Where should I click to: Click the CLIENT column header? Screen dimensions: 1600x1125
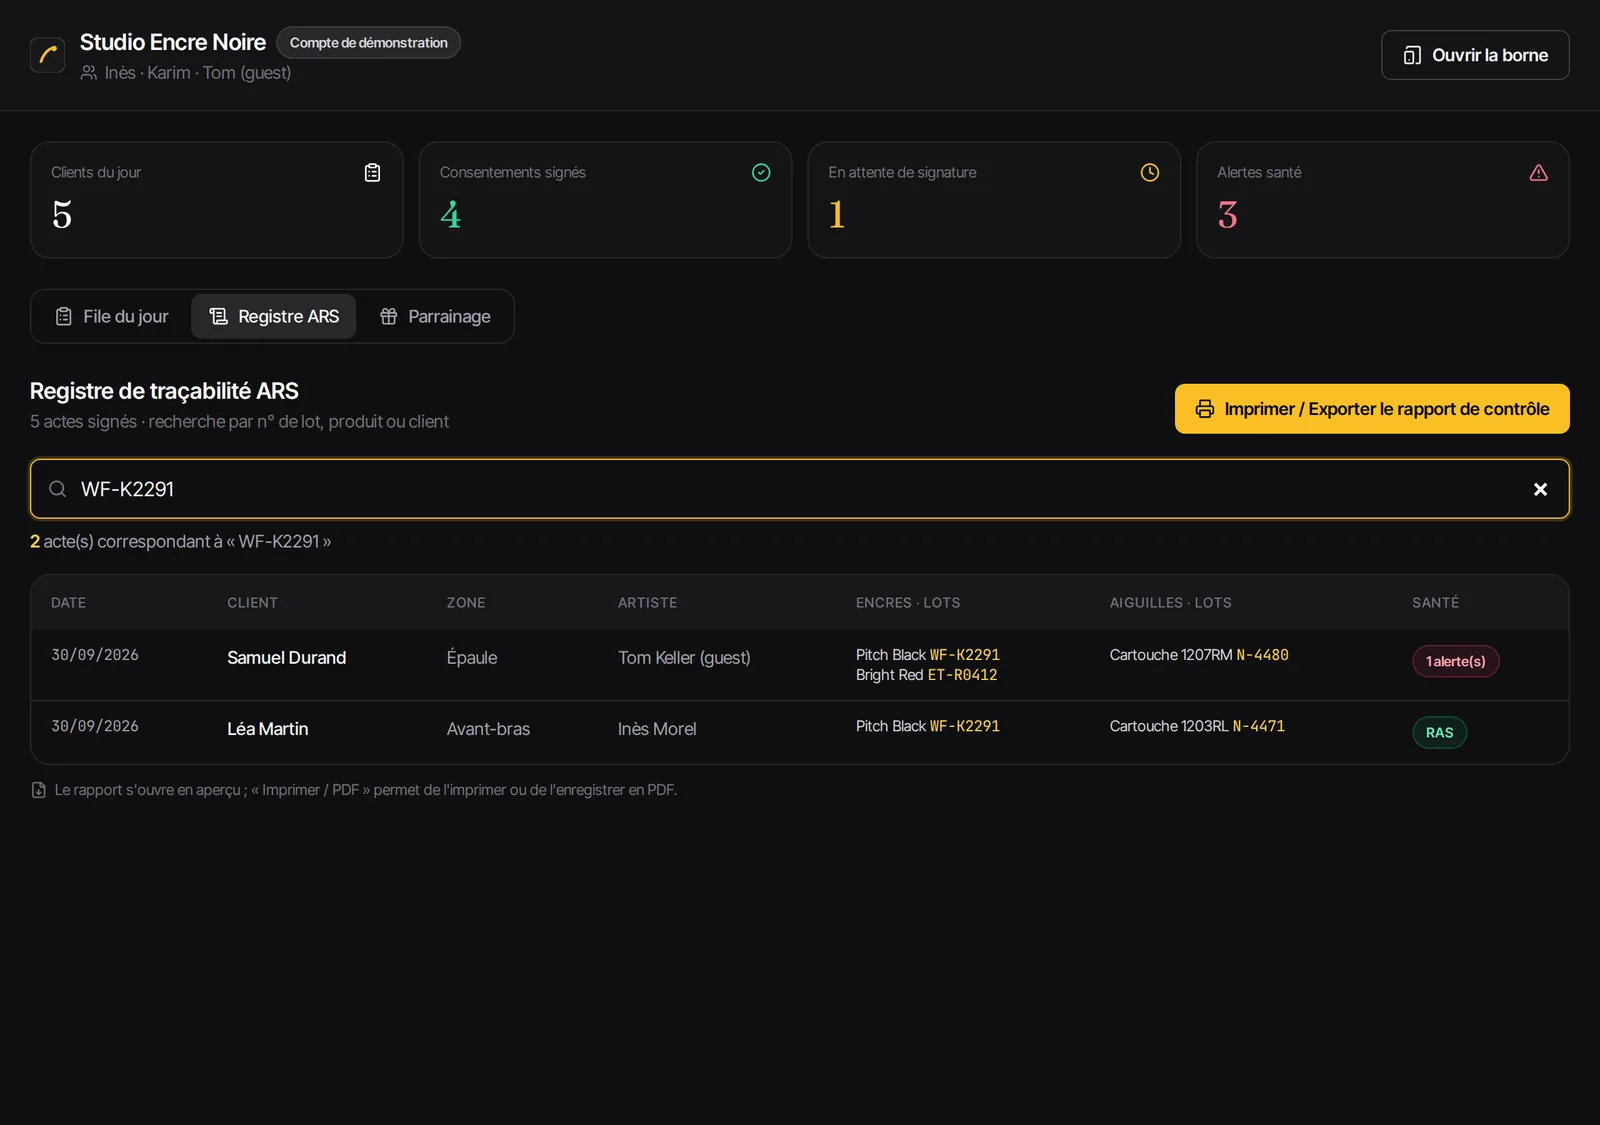(252, 603)
